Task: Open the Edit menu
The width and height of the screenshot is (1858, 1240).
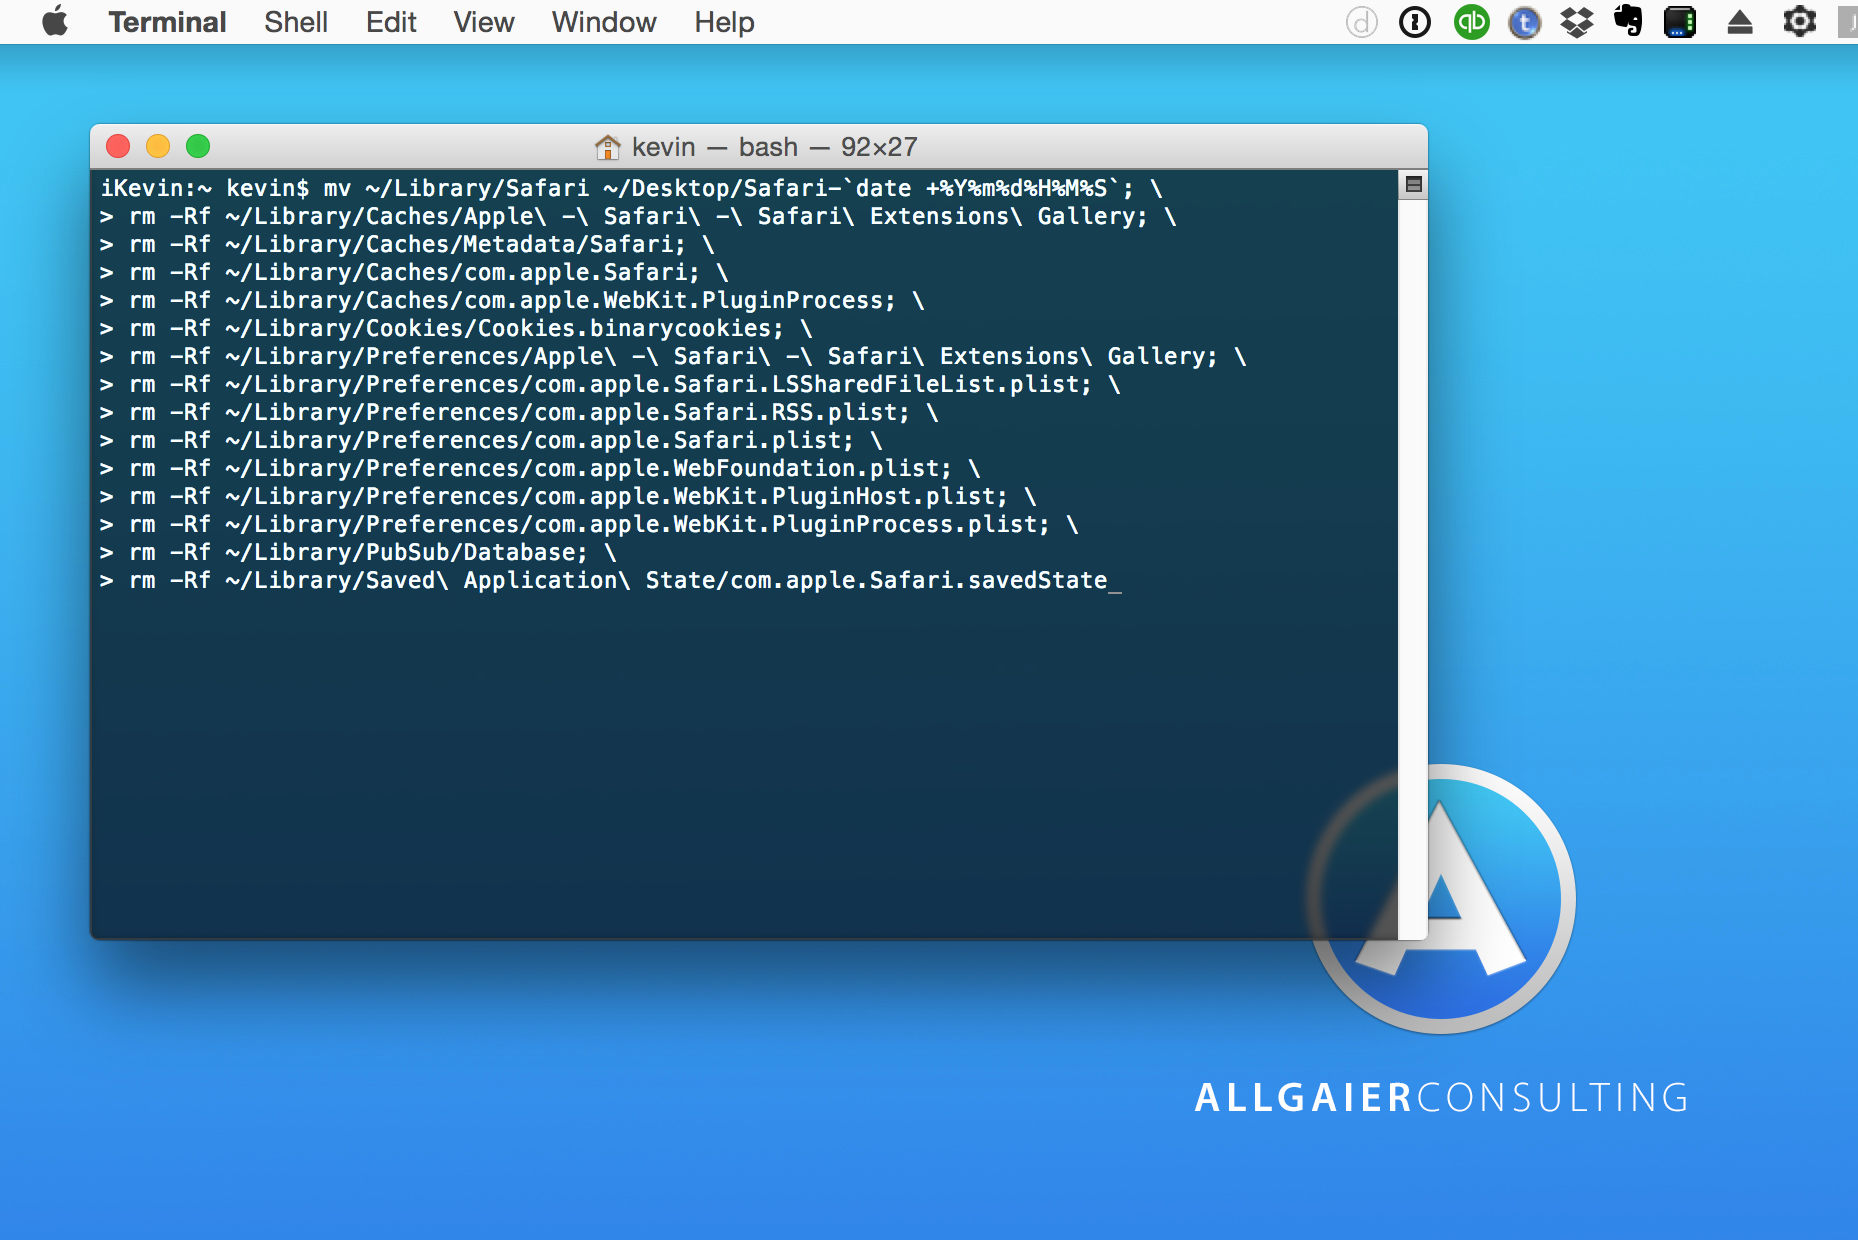Action: tap(391, 22)
